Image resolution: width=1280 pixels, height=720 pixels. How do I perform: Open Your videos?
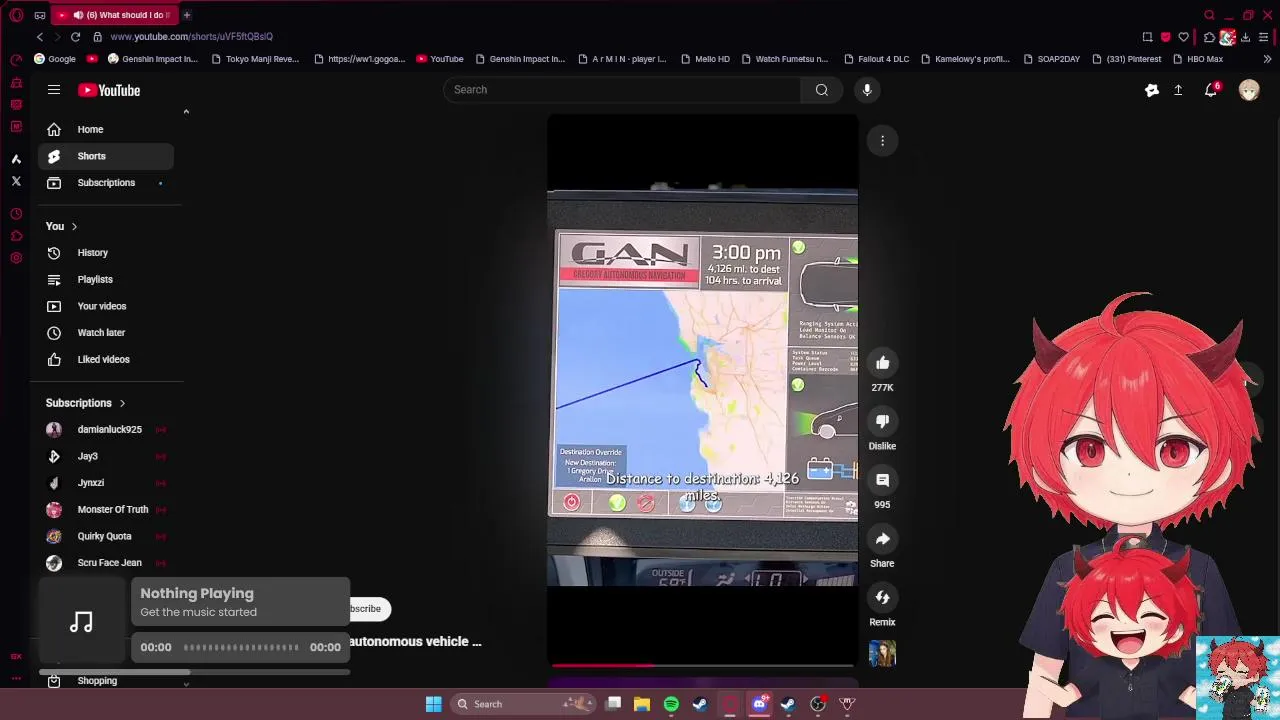tap(106, 306)
